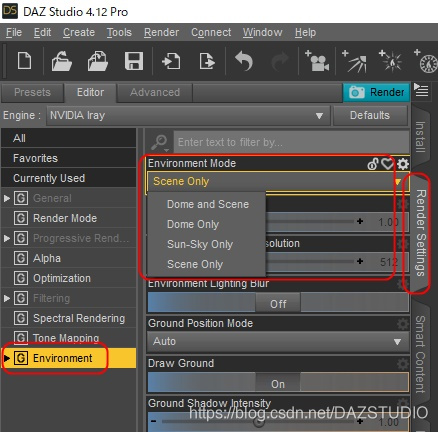This screenshot has height=432, width=438.
Task: Open Environment Mode gear settings
Action: [403, 164]
